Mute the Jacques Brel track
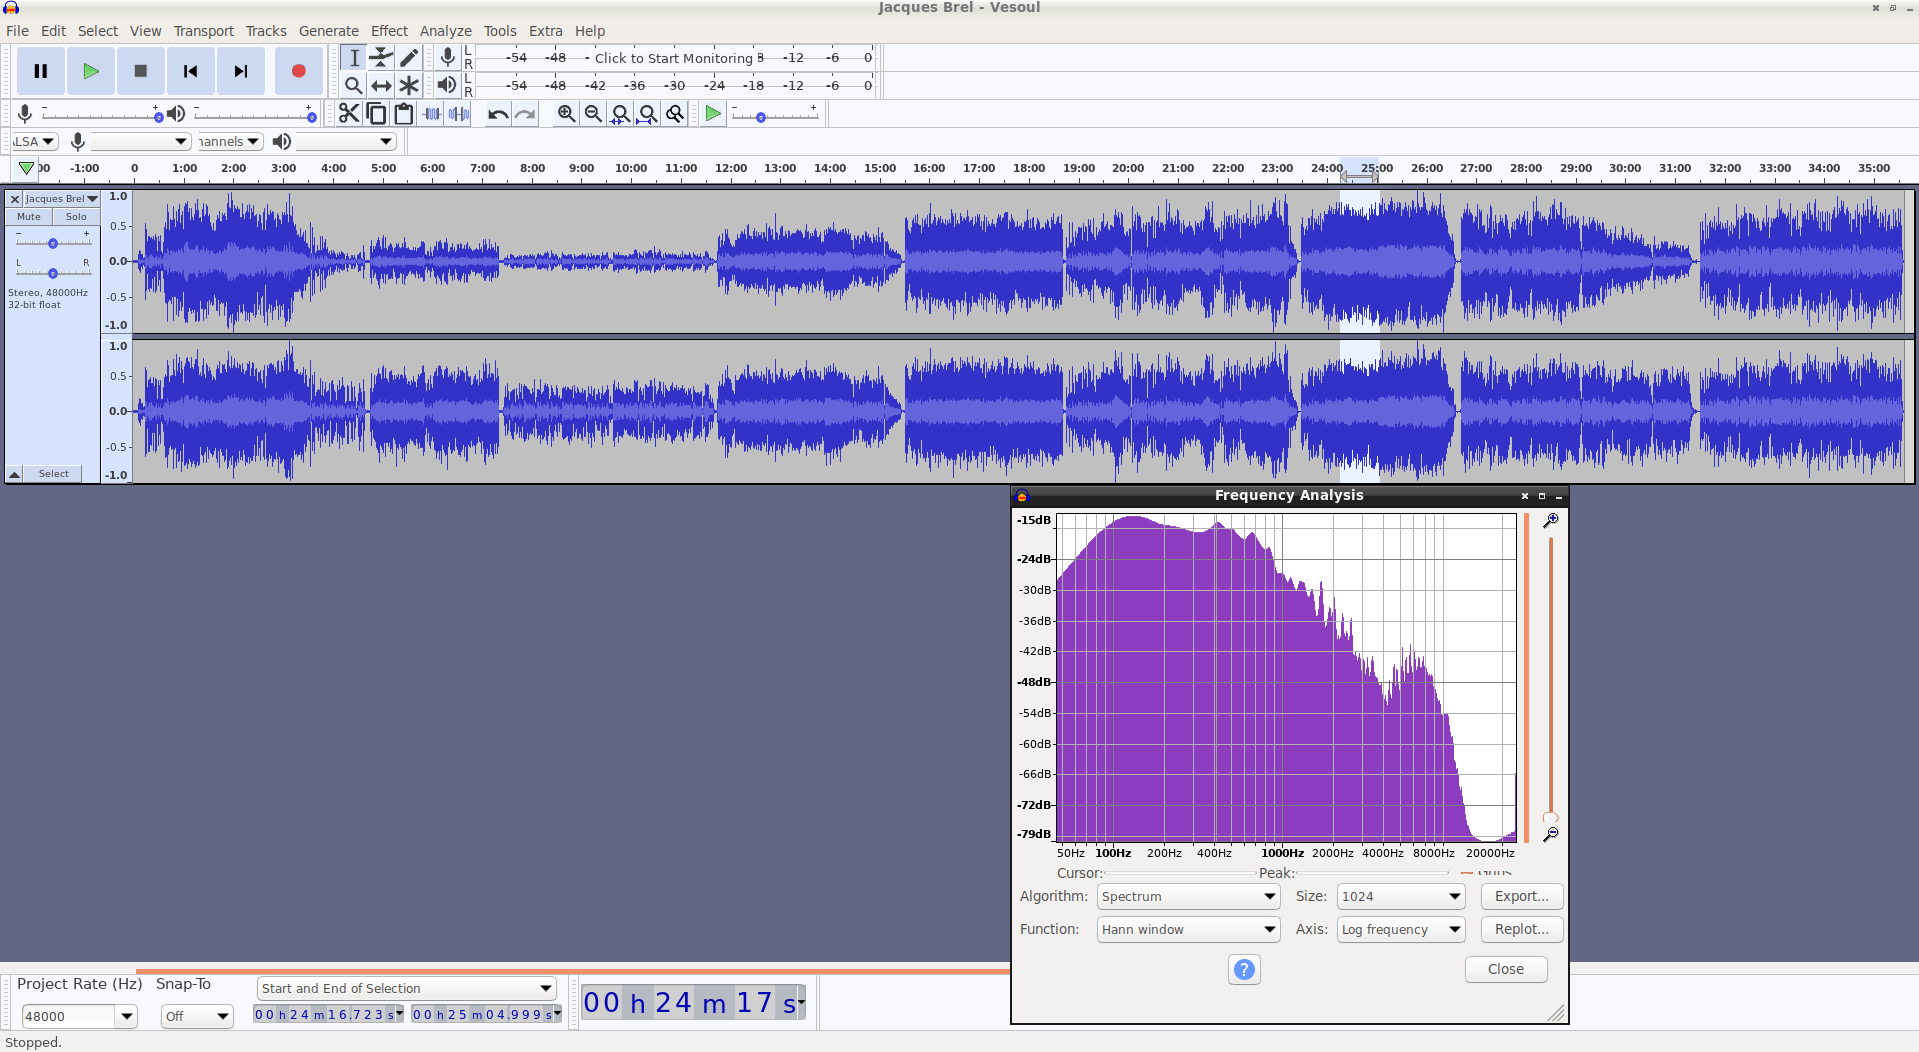1919x1052 pixels. click(29, 217)
